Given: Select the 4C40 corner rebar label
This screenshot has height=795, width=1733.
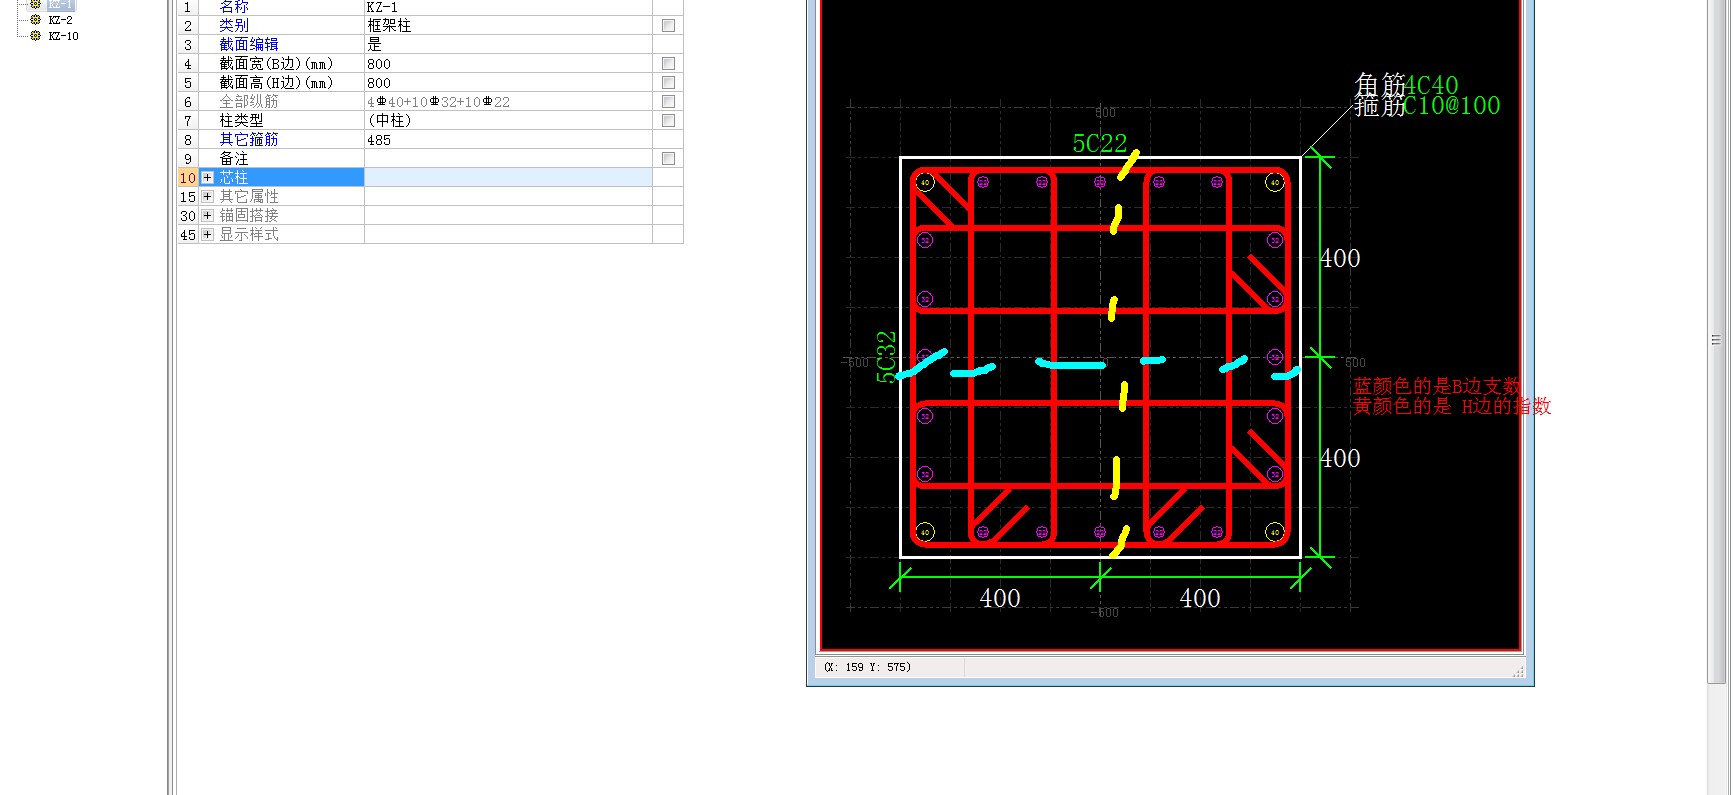Looking at the screenshot, I should [1431, 85].
